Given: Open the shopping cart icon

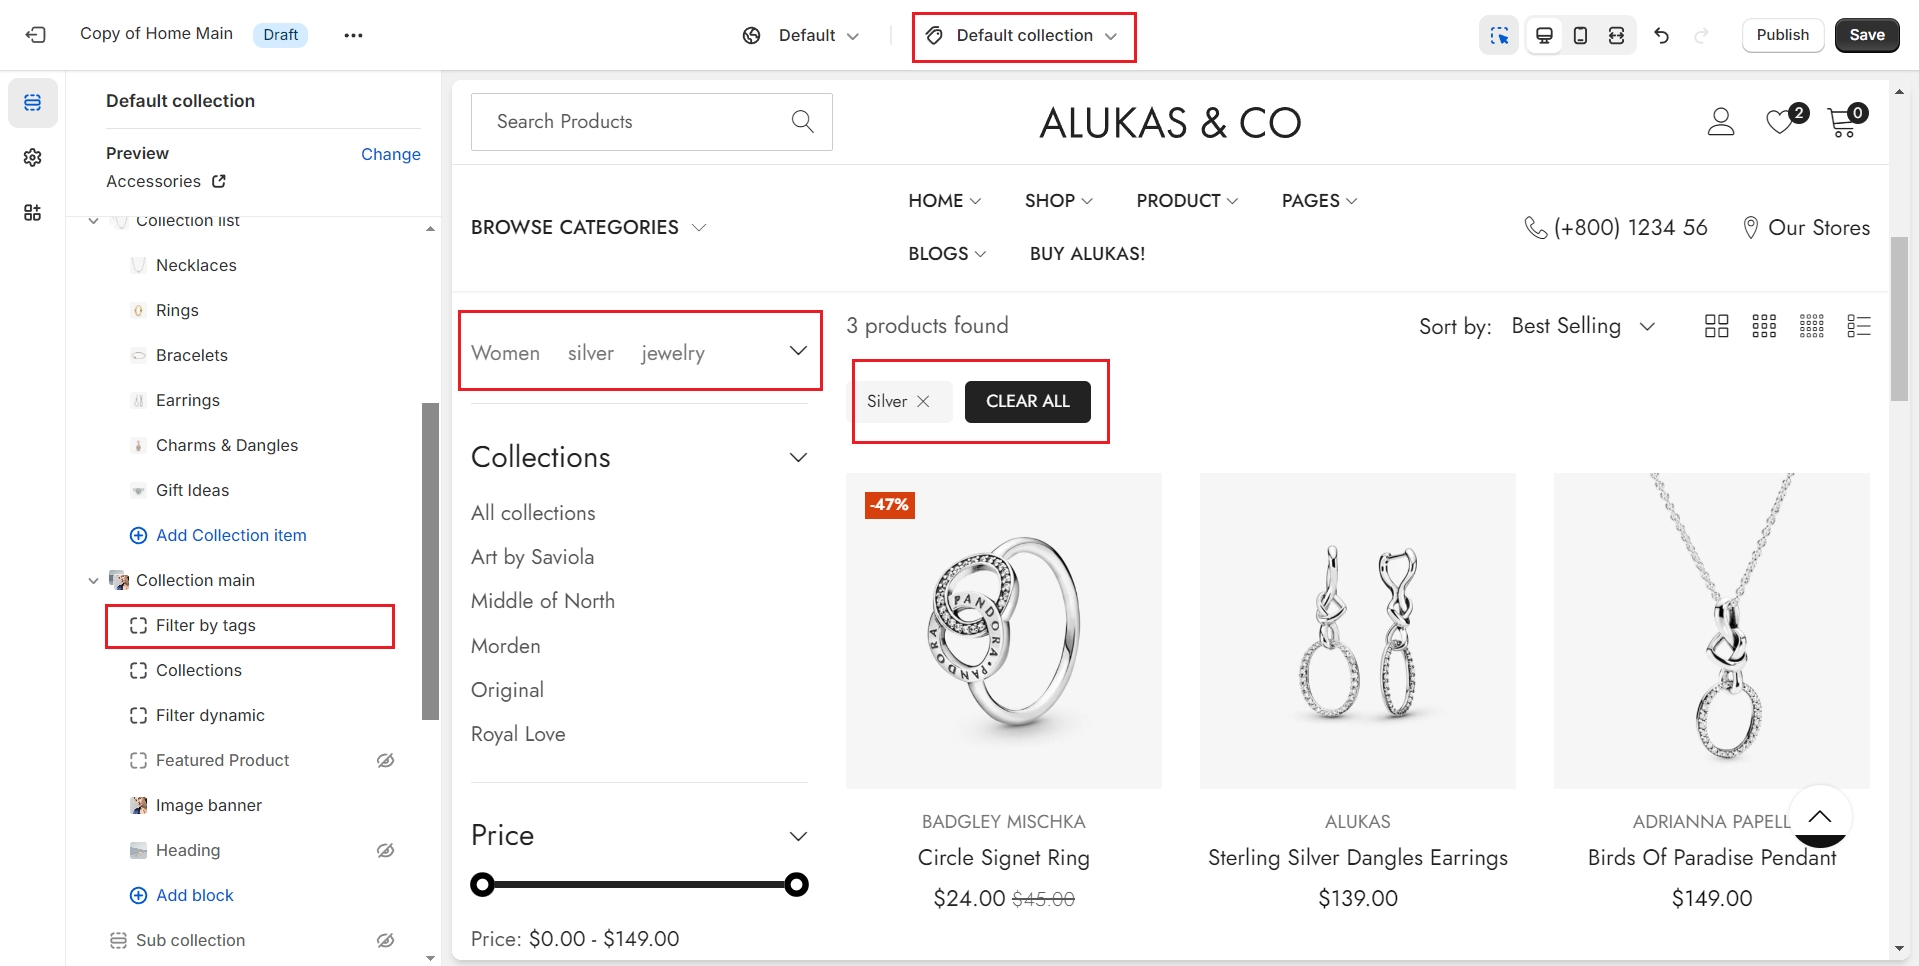Looking at the screenshot, I should point(1841,123).
